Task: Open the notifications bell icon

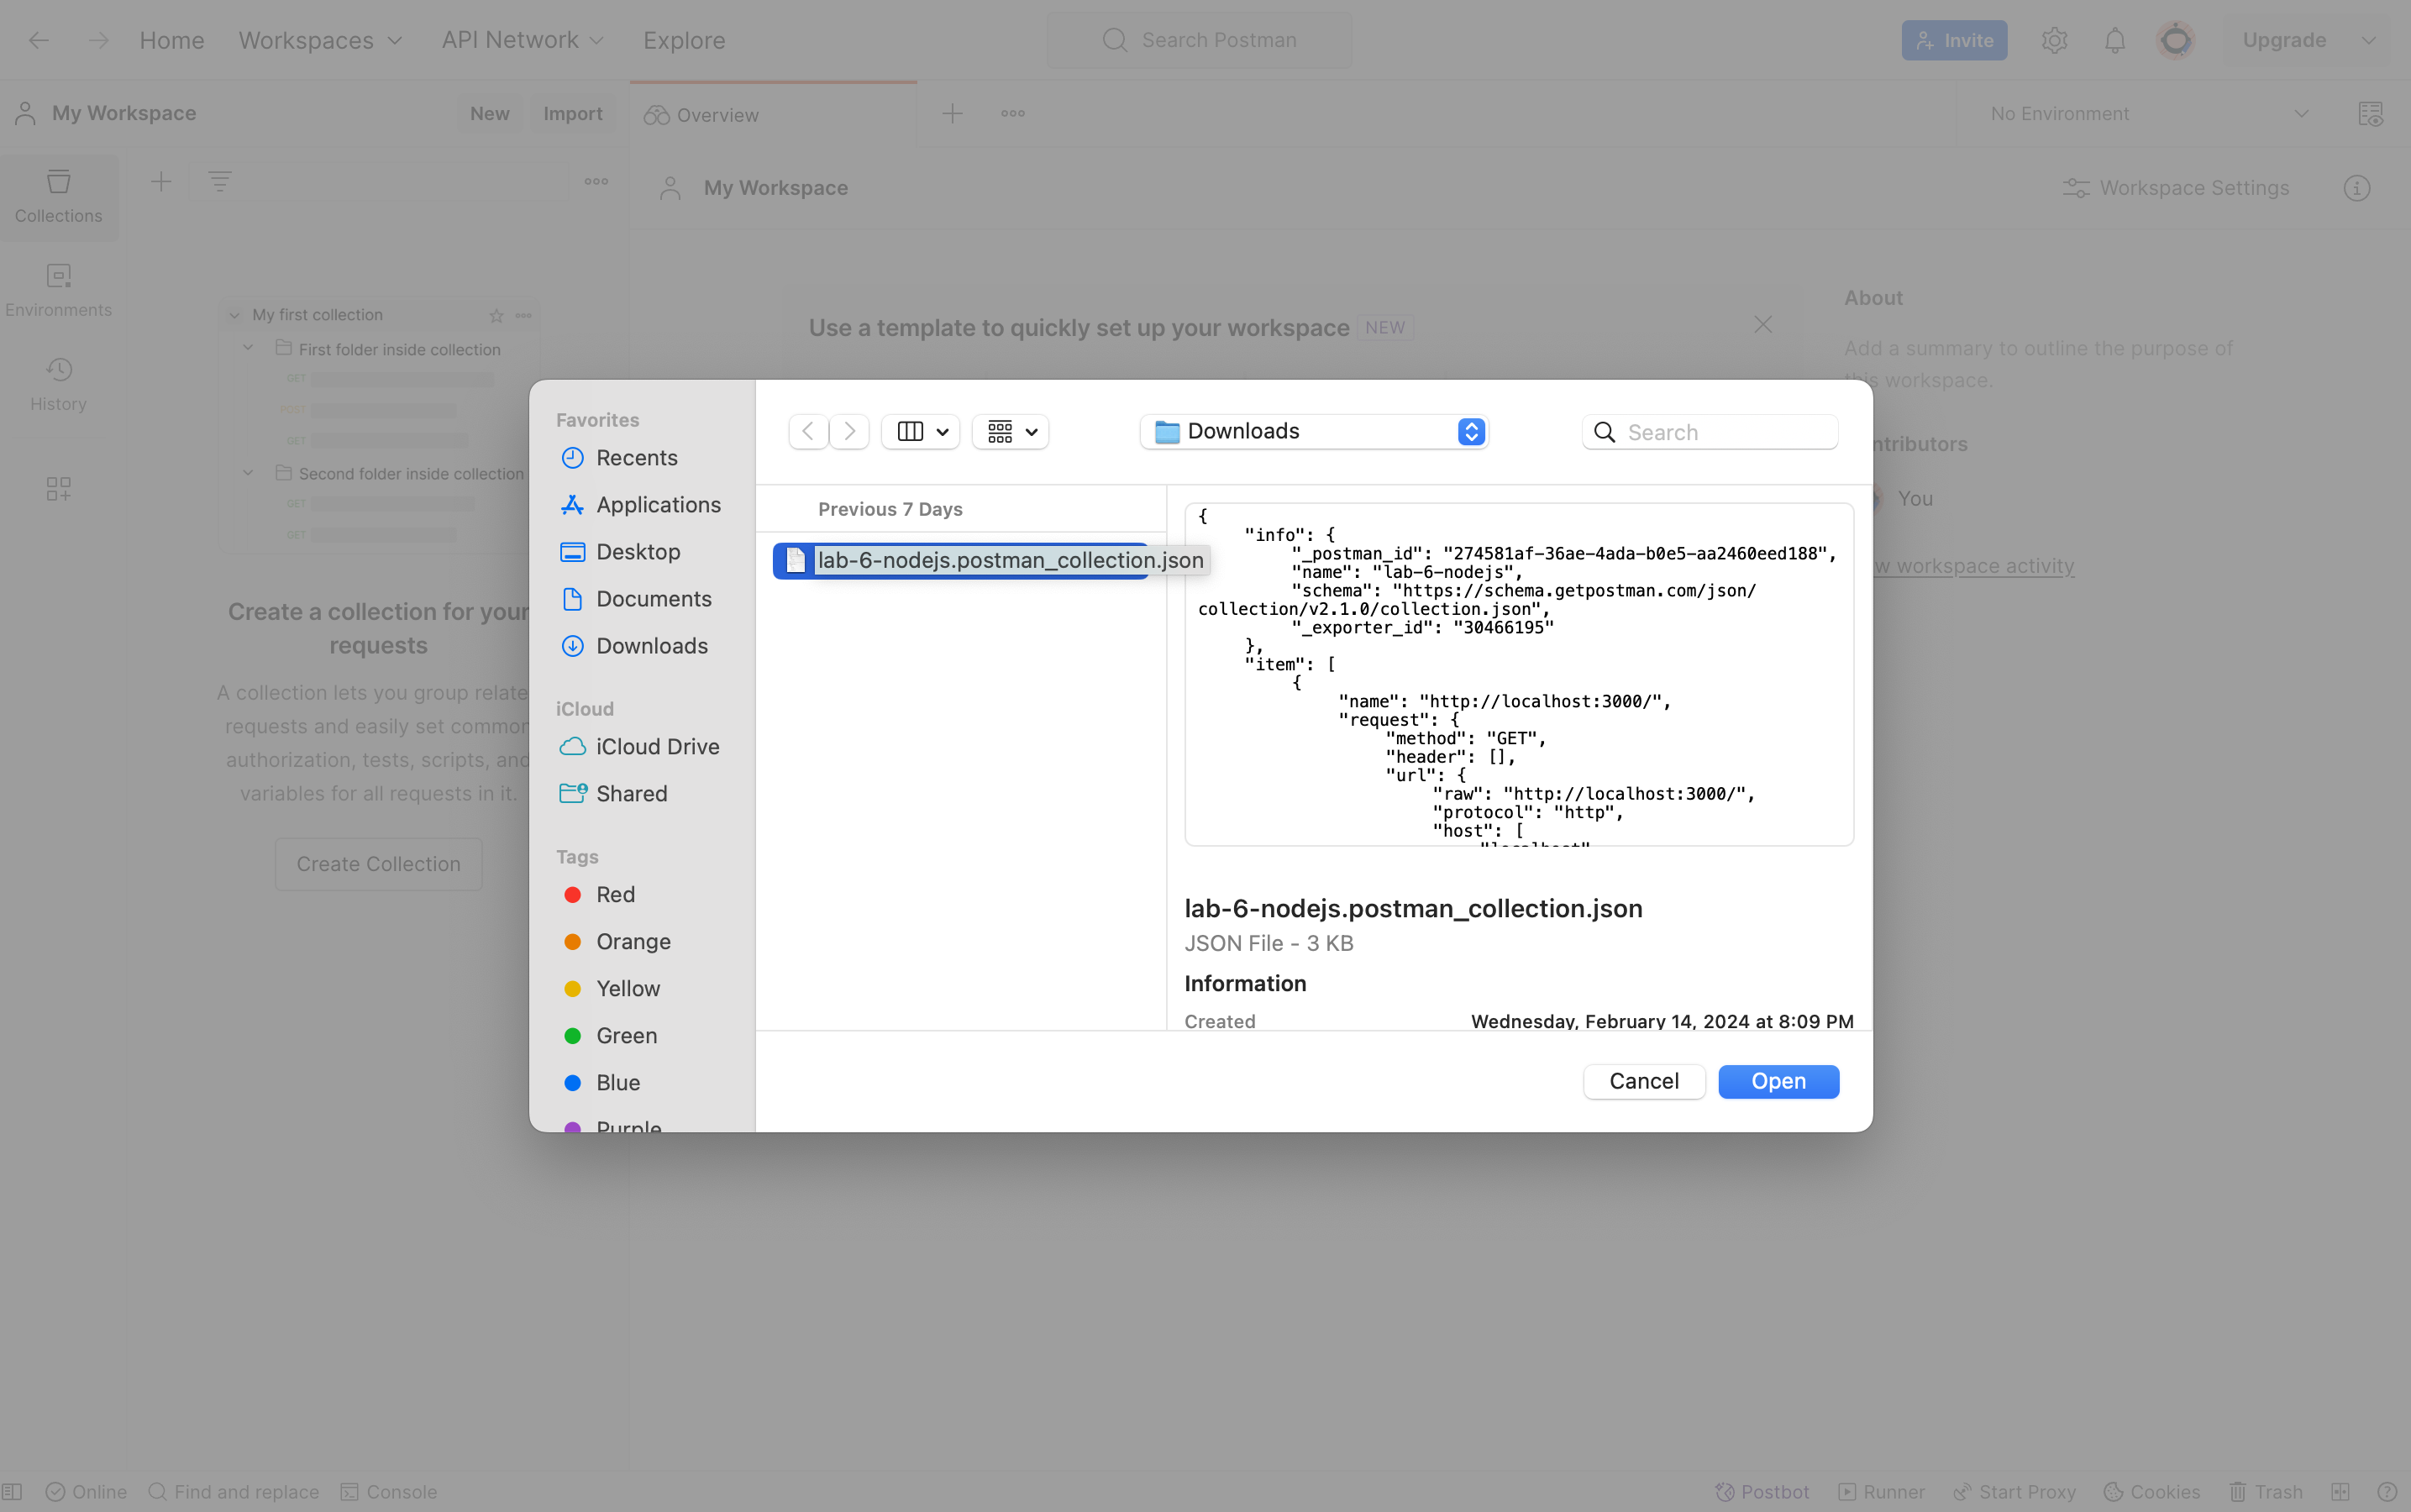Action: [2114, 40]
